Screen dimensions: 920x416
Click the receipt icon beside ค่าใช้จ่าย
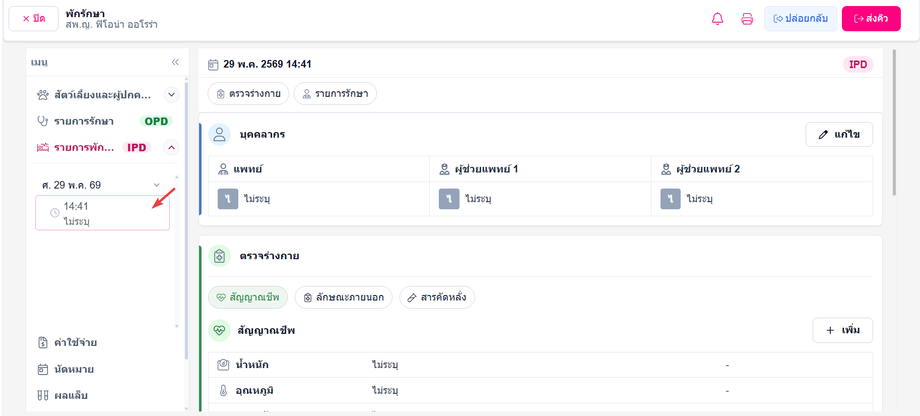pyautogui.click(x=42, y=343)
